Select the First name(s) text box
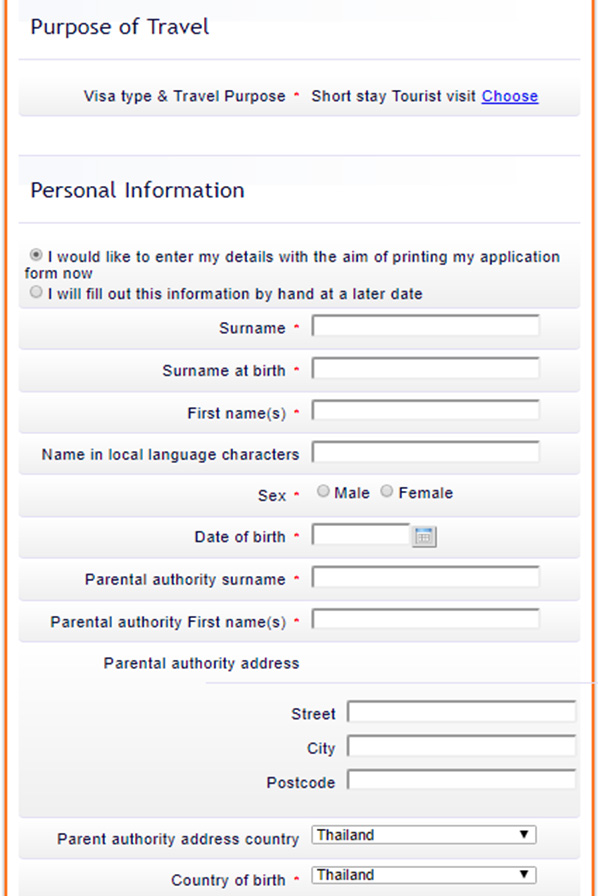This screenshot has width=598, height=896. point(426,410)
